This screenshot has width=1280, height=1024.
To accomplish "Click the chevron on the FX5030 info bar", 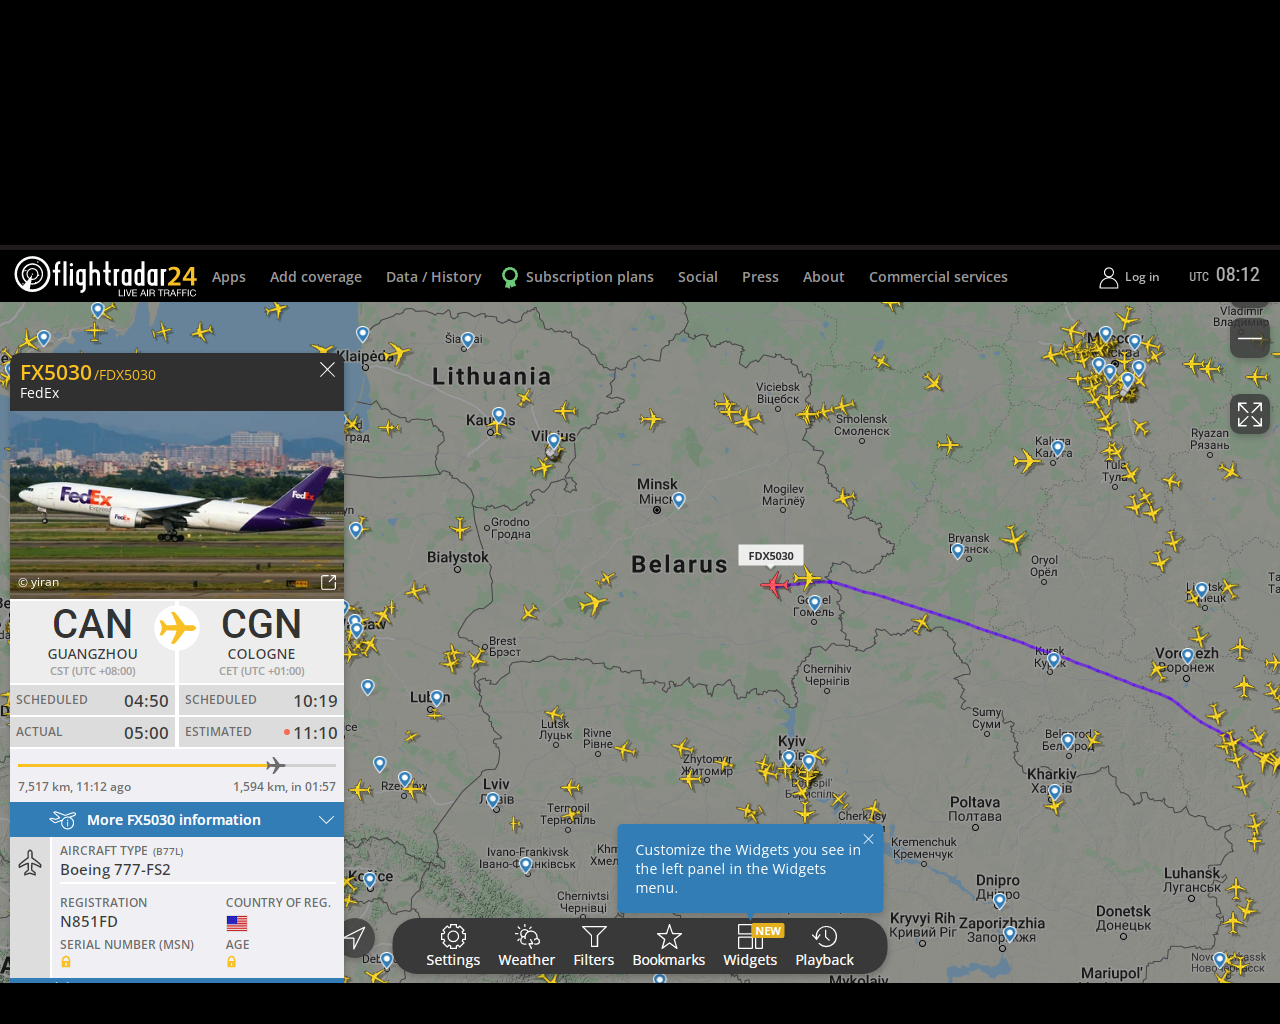I will (x=326, y=820).
